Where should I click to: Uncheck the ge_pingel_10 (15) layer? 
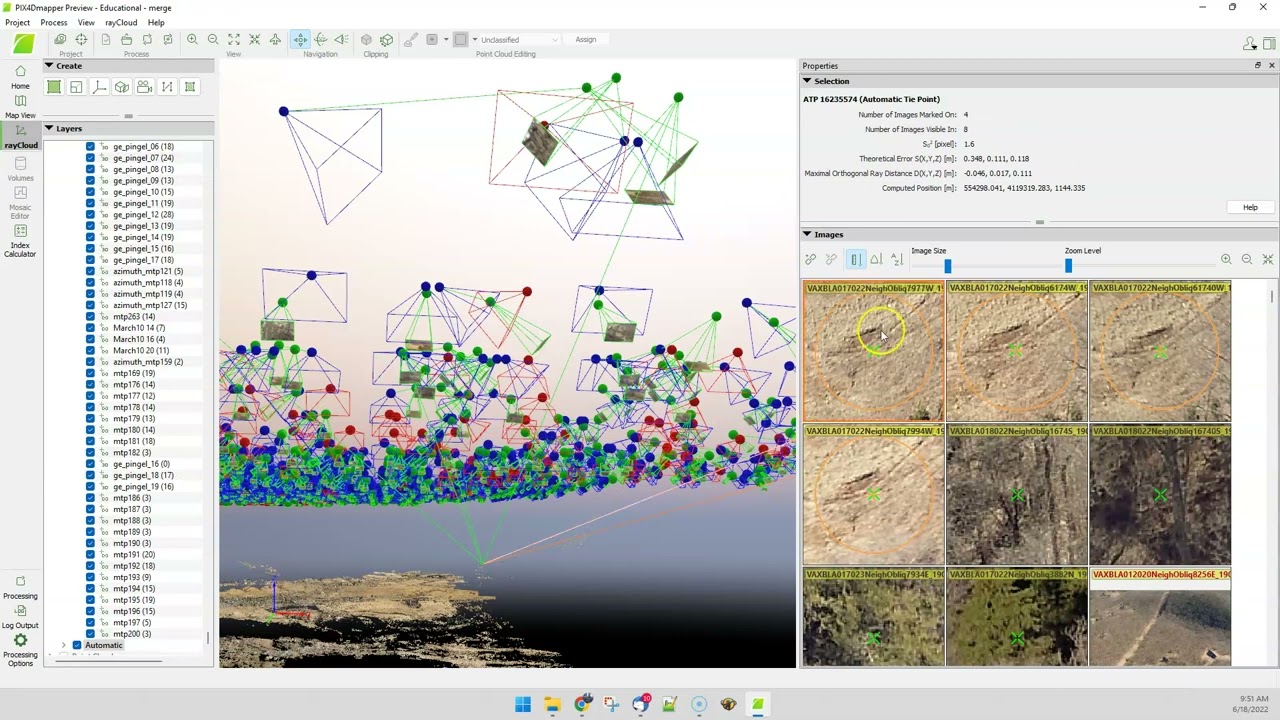(90, 192)
